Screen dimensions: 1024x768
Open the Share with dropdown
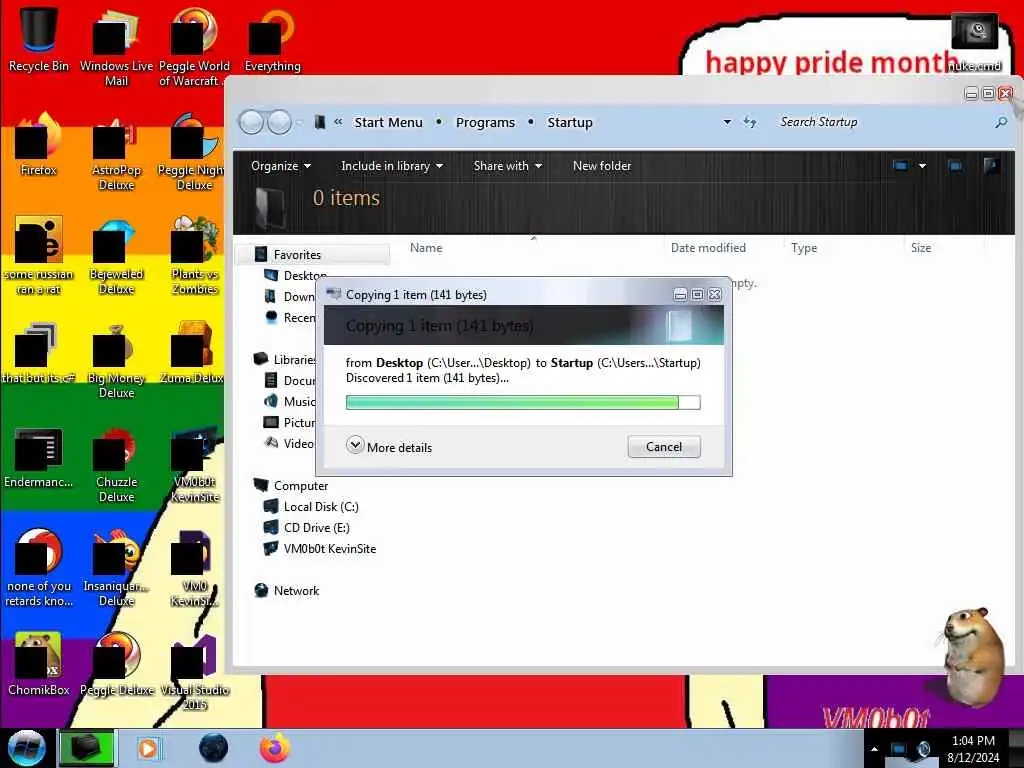[507, 166]
